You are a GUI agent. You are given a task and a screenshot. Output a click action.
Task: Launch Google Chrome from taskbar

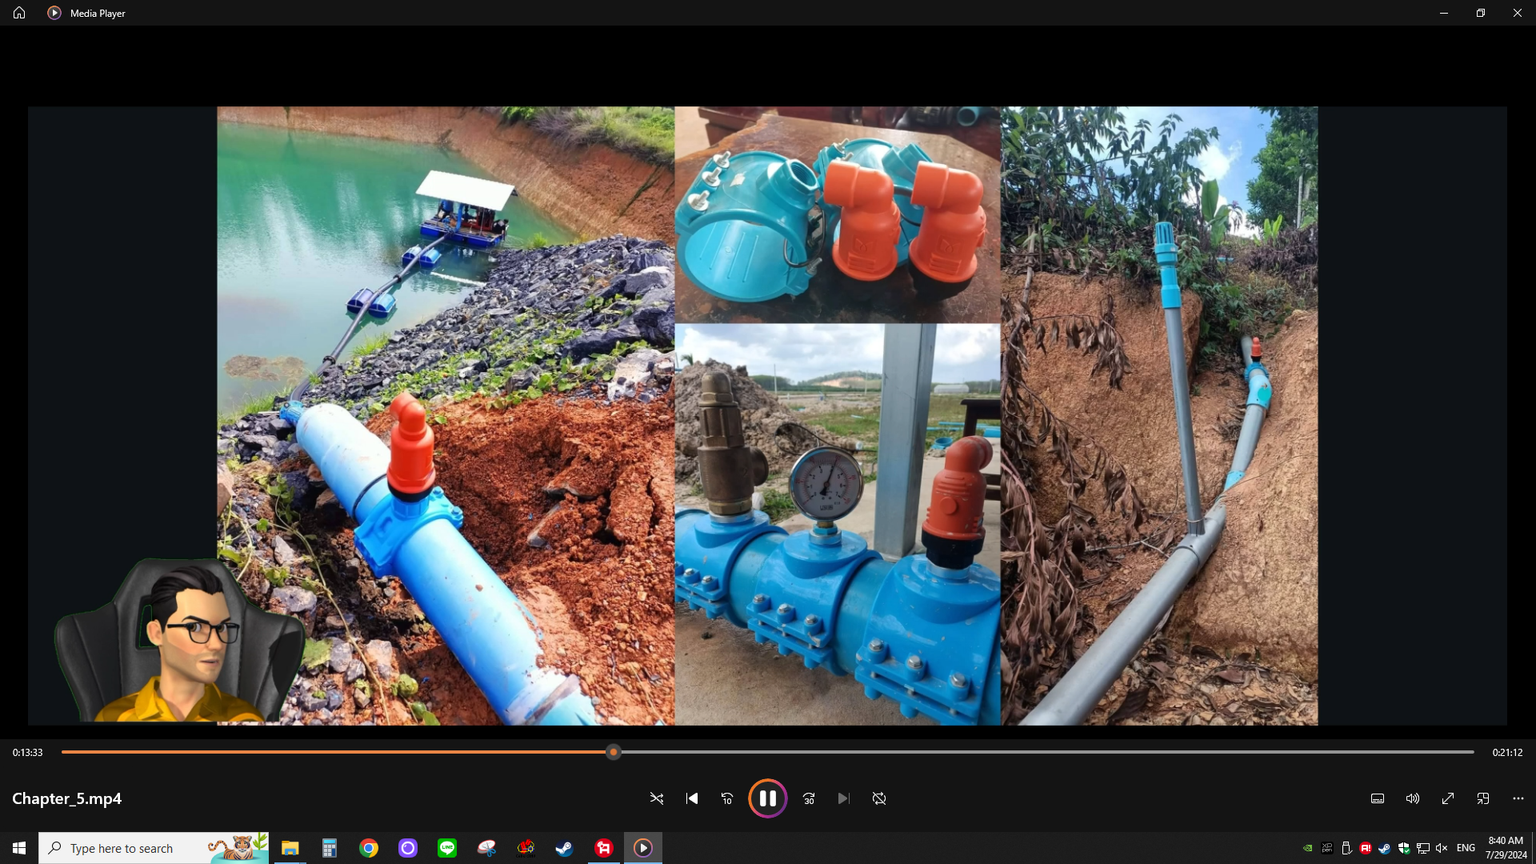click(369, 848)
